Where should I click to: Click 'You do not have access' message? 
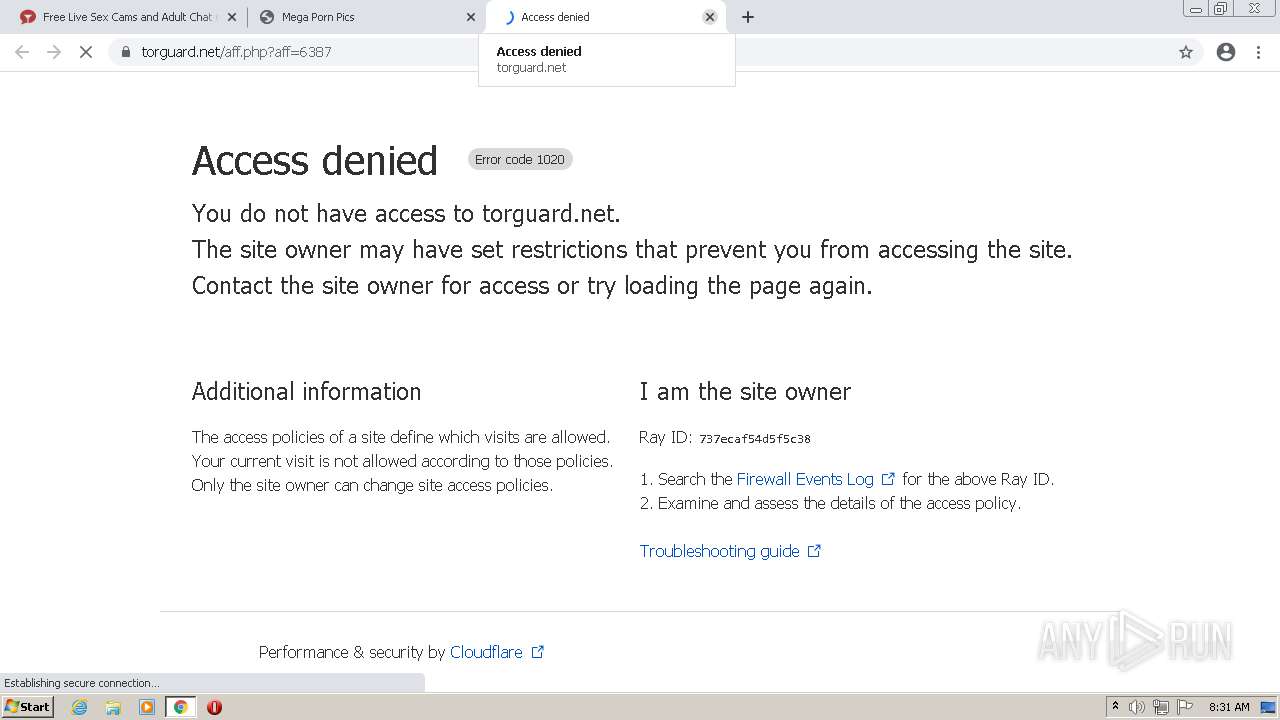pos(406,214)
